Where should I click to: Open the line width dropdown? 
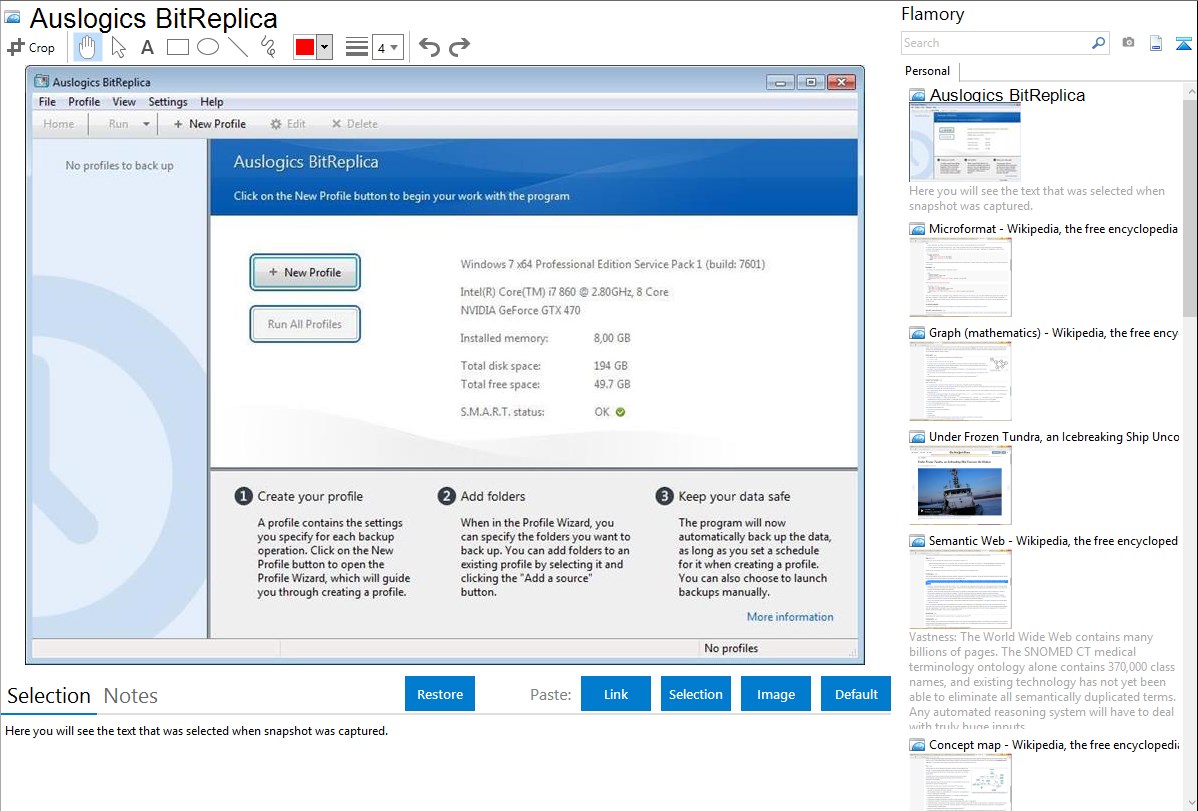(x=388, y=47)
